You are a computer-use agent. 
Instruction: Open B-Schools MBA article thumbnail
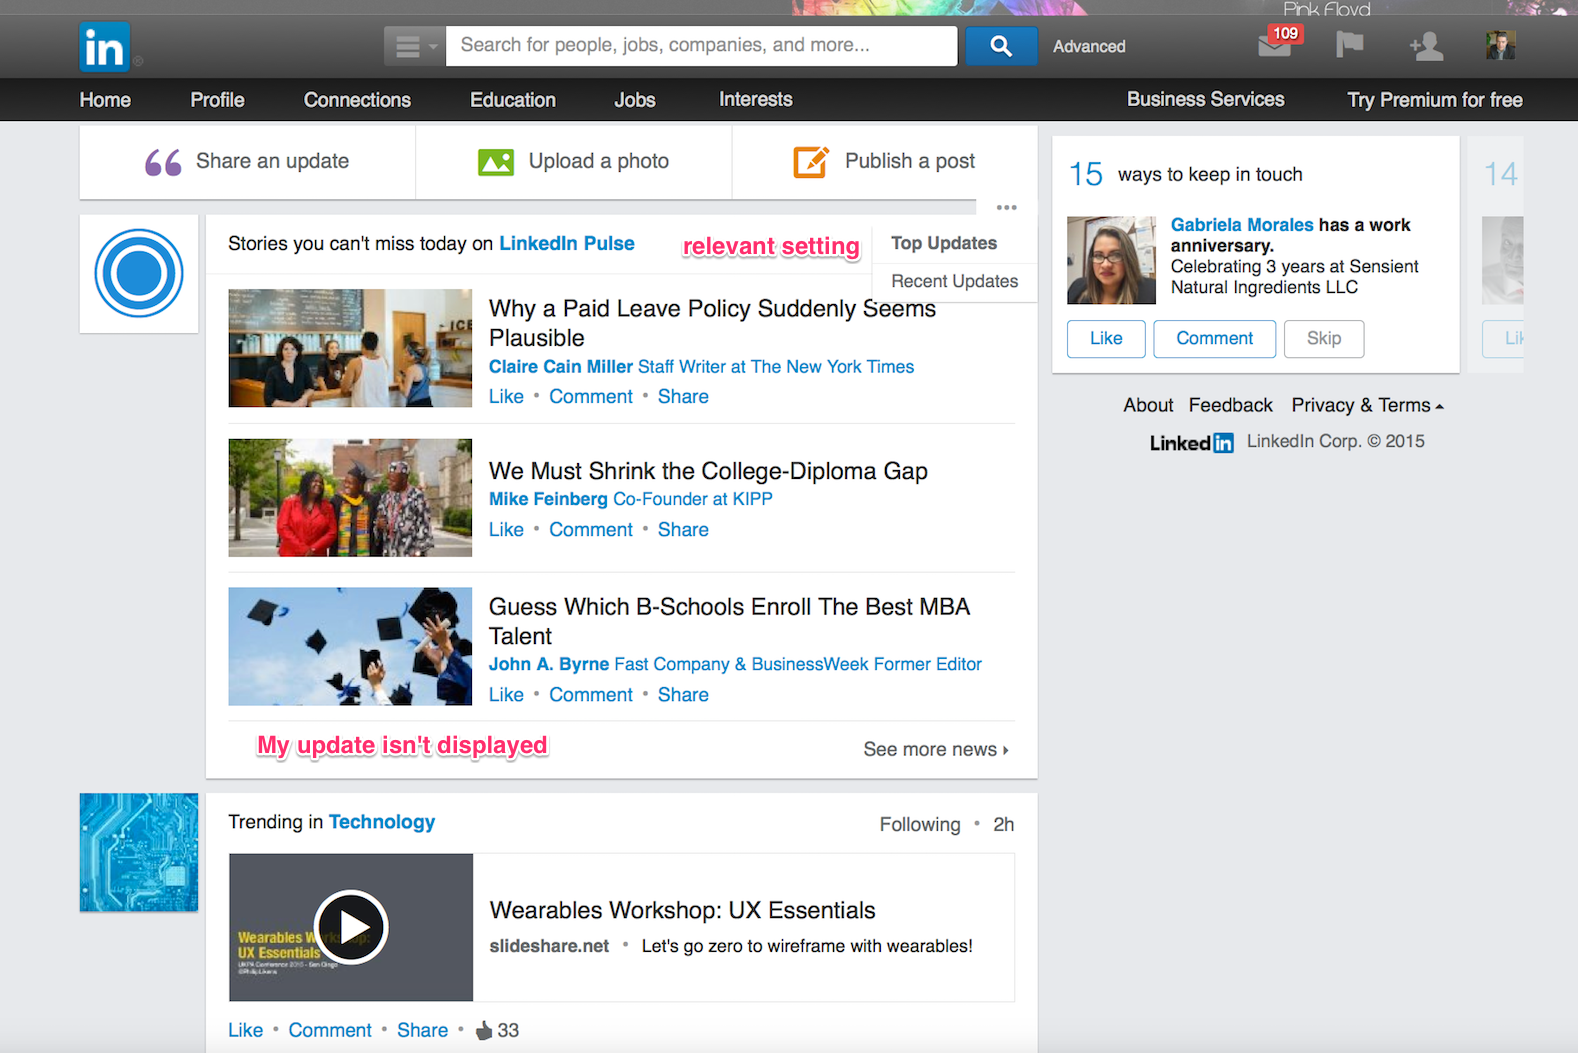click(350, 646)
